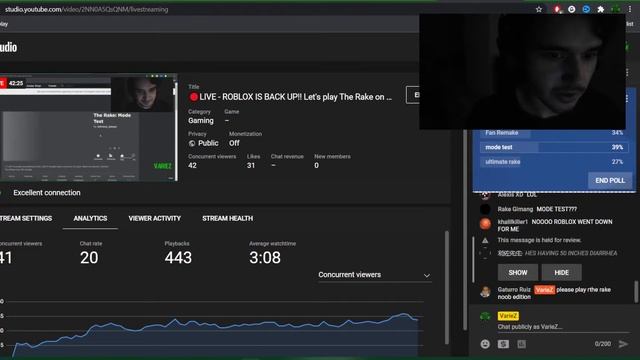
Task: Click the Rake Gimang username in chat
Action: [515, 209]
